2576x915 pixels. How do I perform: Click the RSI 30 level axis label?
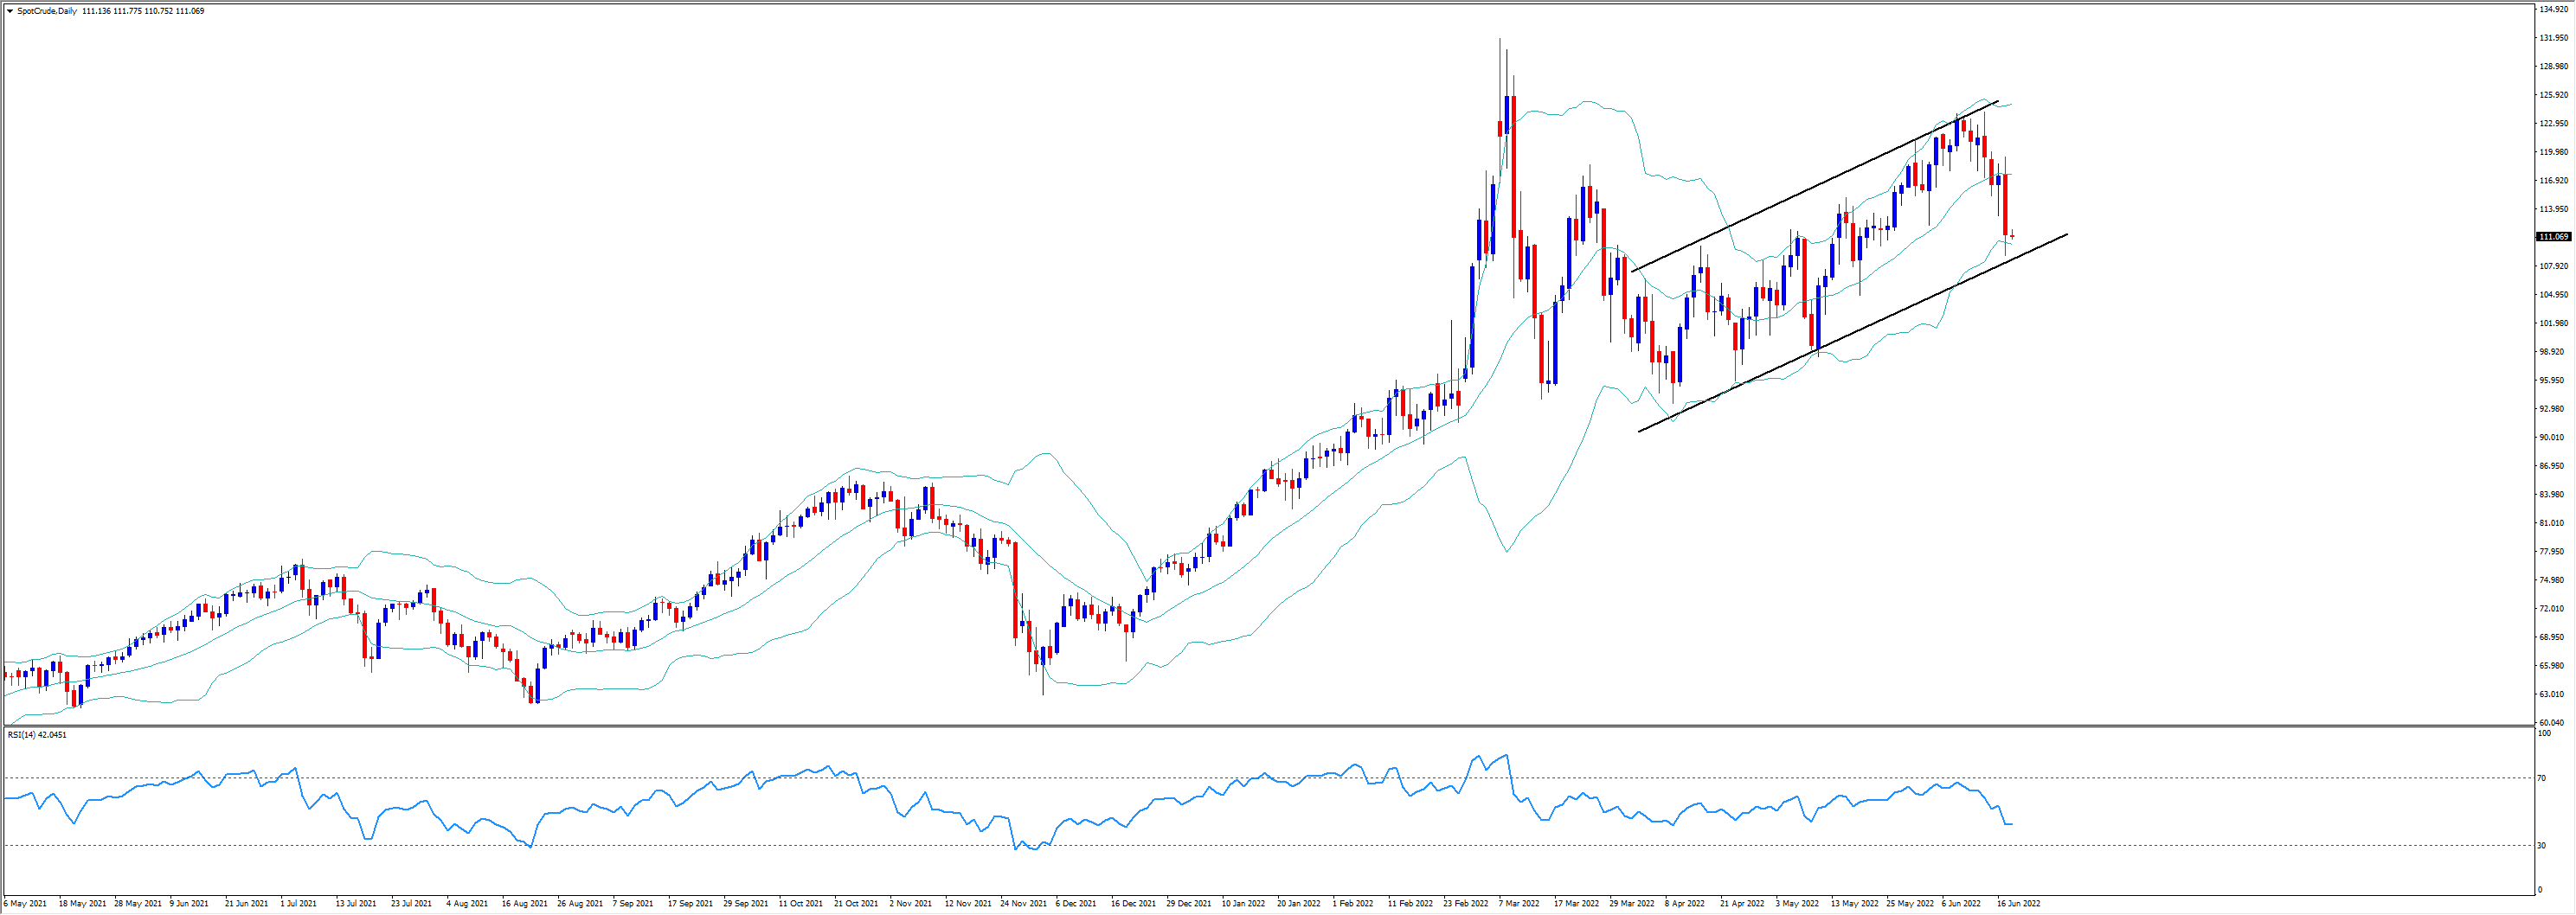[2542, 846]
